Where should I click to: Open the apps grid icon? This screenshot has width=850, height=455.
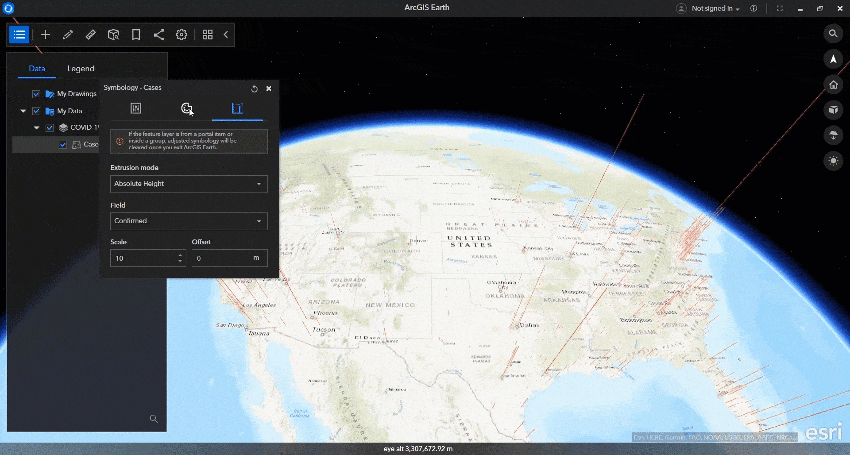(x=208, y=35)
